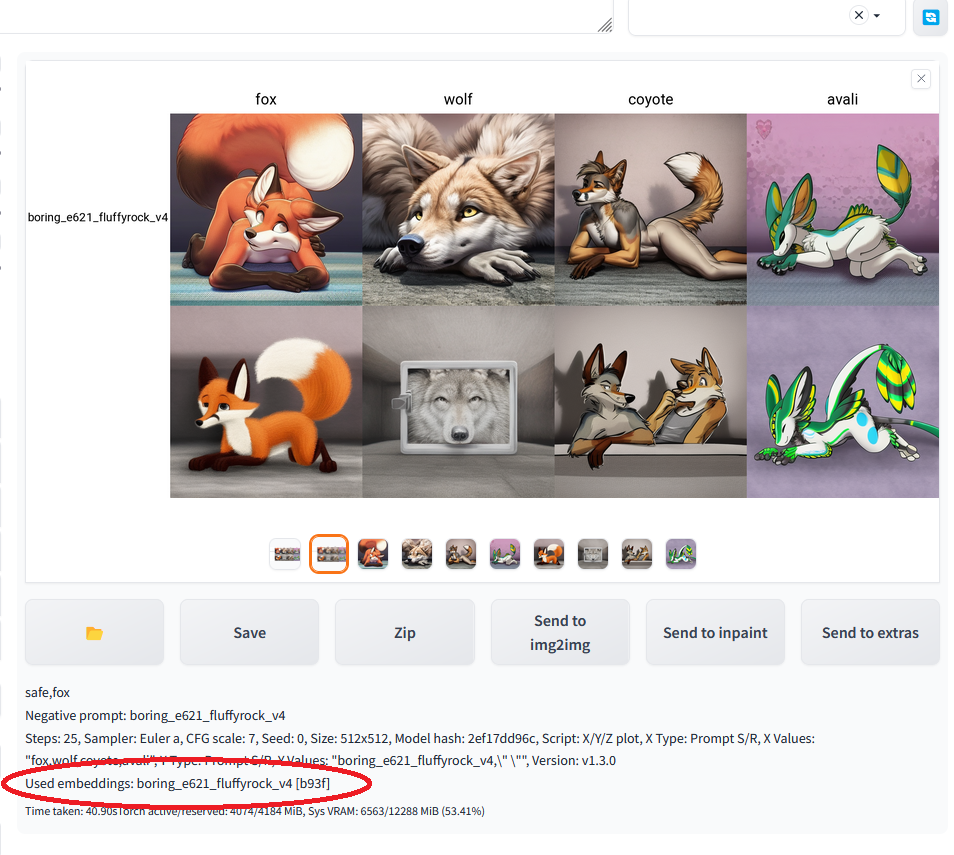Close the gallery preview with the X
The image size is (954, 855).
point(921,79)
